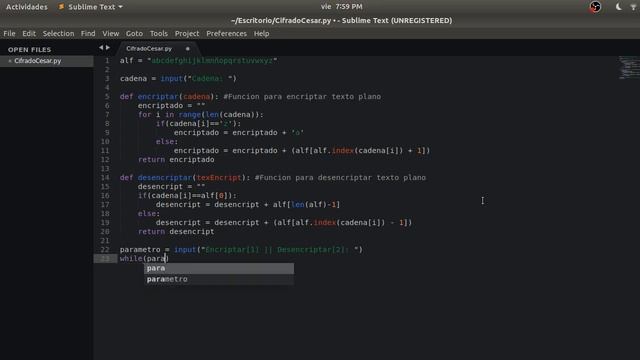The width and height of the screenshot is (640, 360).
Task: Open the Edit menu
Action: (x=29, y=33)
